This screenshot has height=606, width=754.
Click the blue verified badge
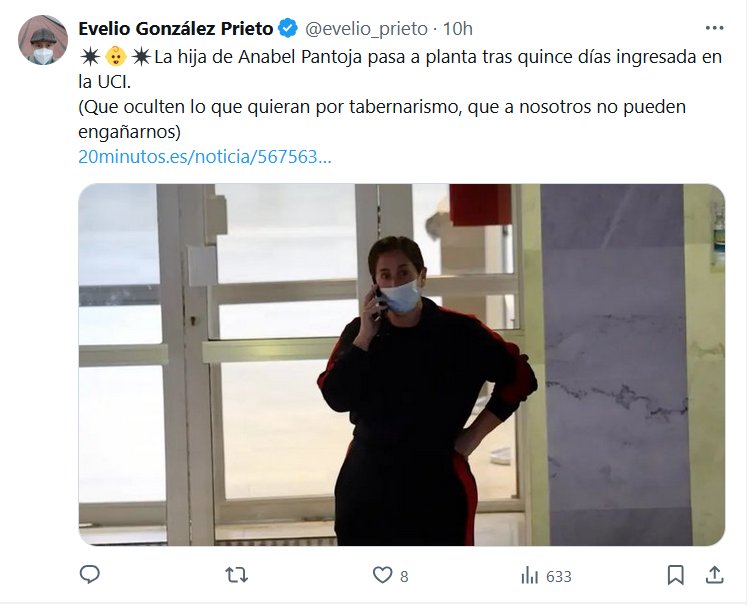[x=291, y=29]
